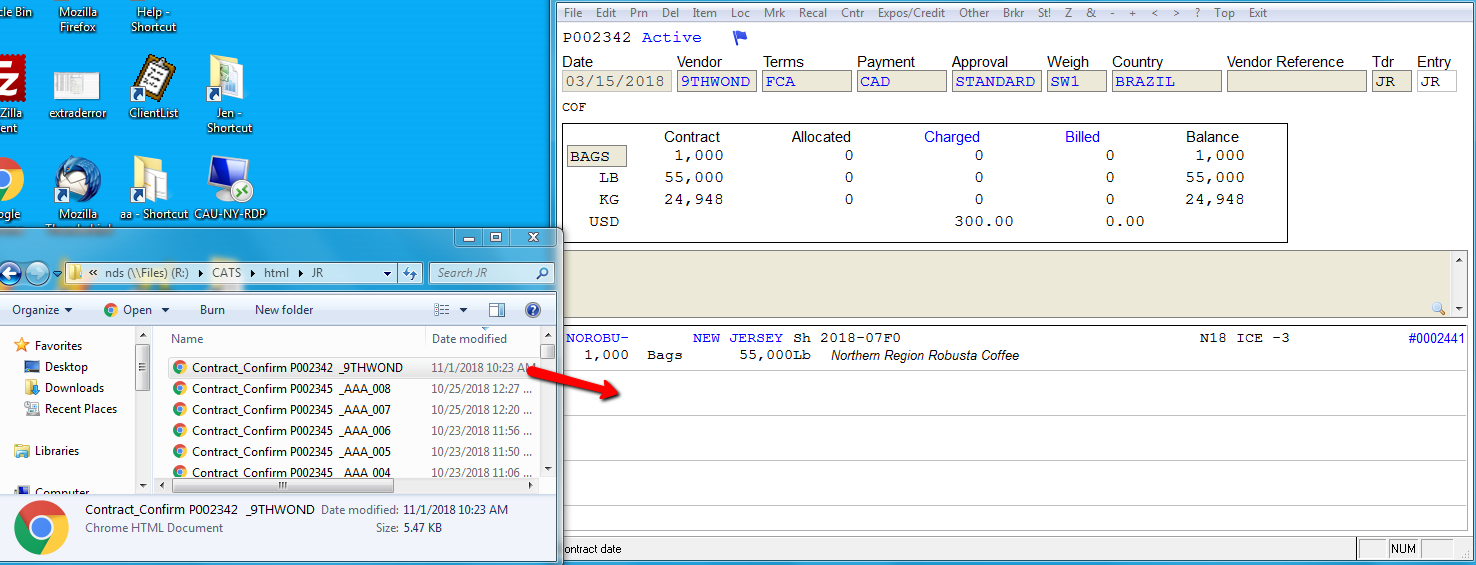Click the Billed column header
1476x565 pixels.
pos(1082,137)
